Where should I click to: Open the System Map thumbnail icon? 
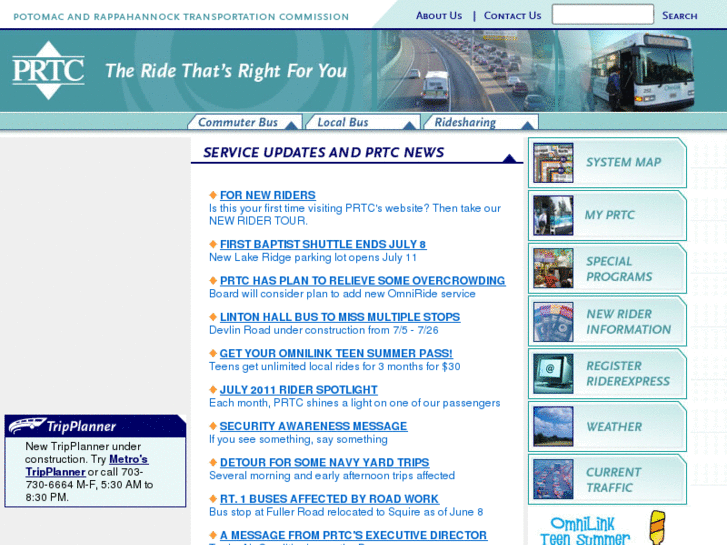pos(553,163)
